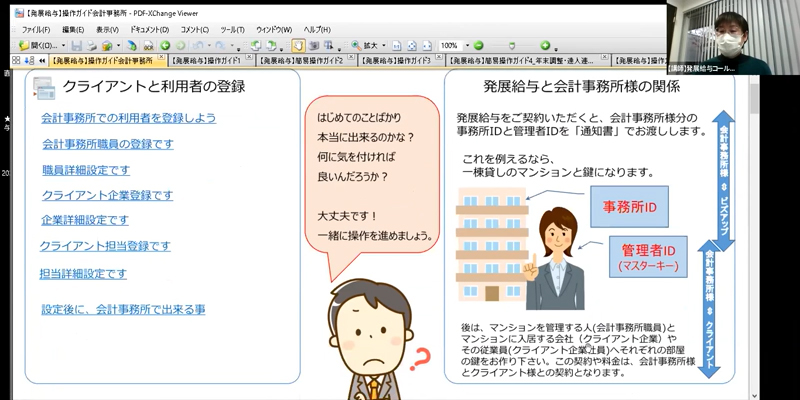Open the Redo history dropdown arrow
The height and width of the screenshot is (400, 800).
232,45
